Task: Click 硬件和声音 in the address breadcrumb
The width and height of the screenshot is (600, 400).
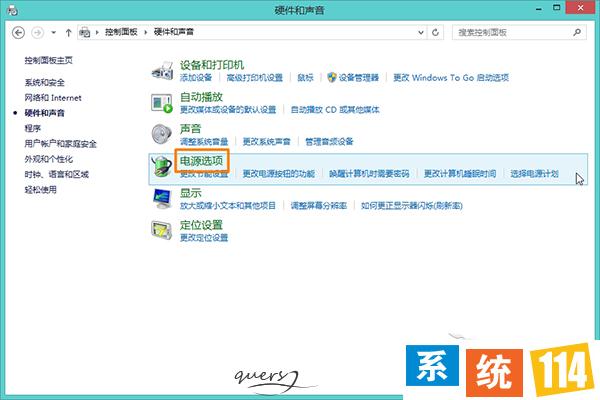Action: 173,32
